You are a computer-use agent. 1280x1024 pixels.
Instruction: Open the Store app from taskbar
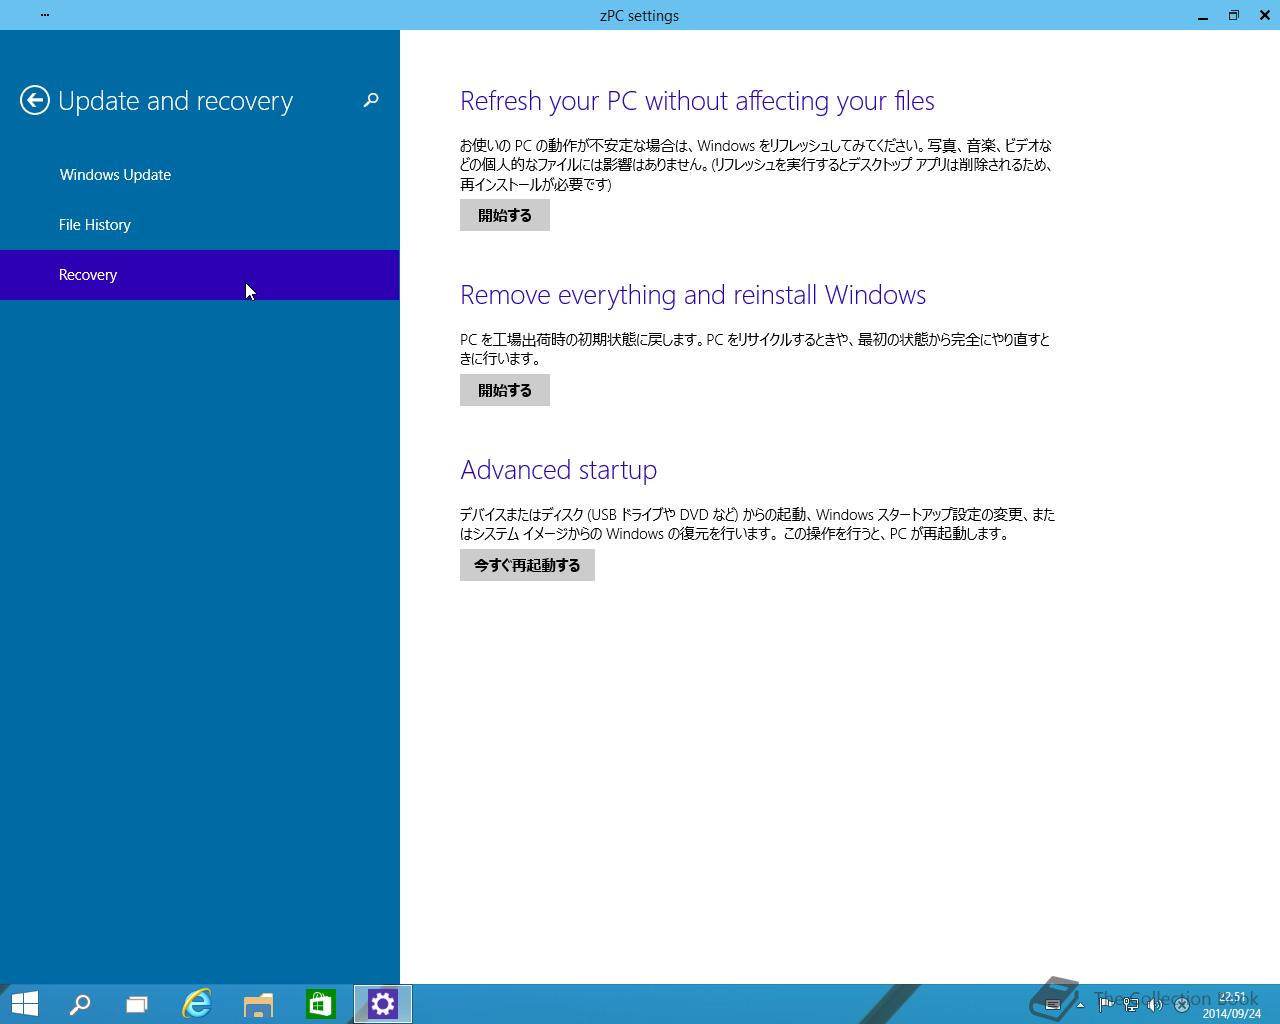tap(320, 1004)
